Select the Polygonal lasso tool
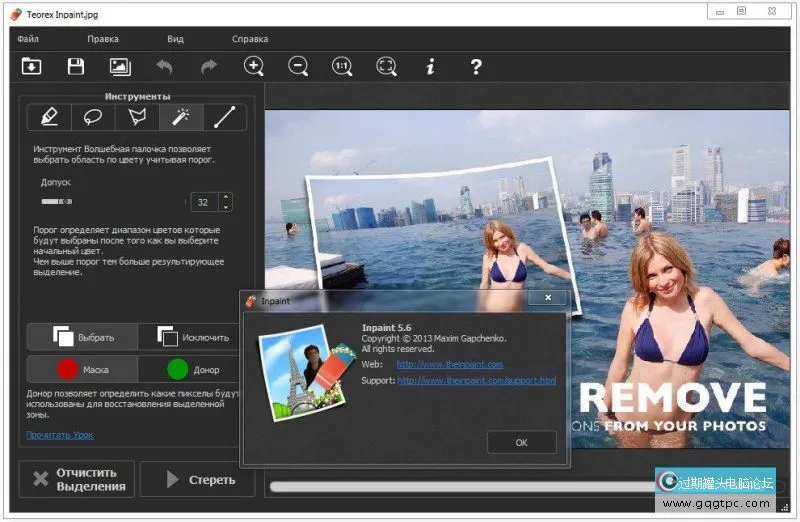The image size is (800, 522). pos(137,117)
